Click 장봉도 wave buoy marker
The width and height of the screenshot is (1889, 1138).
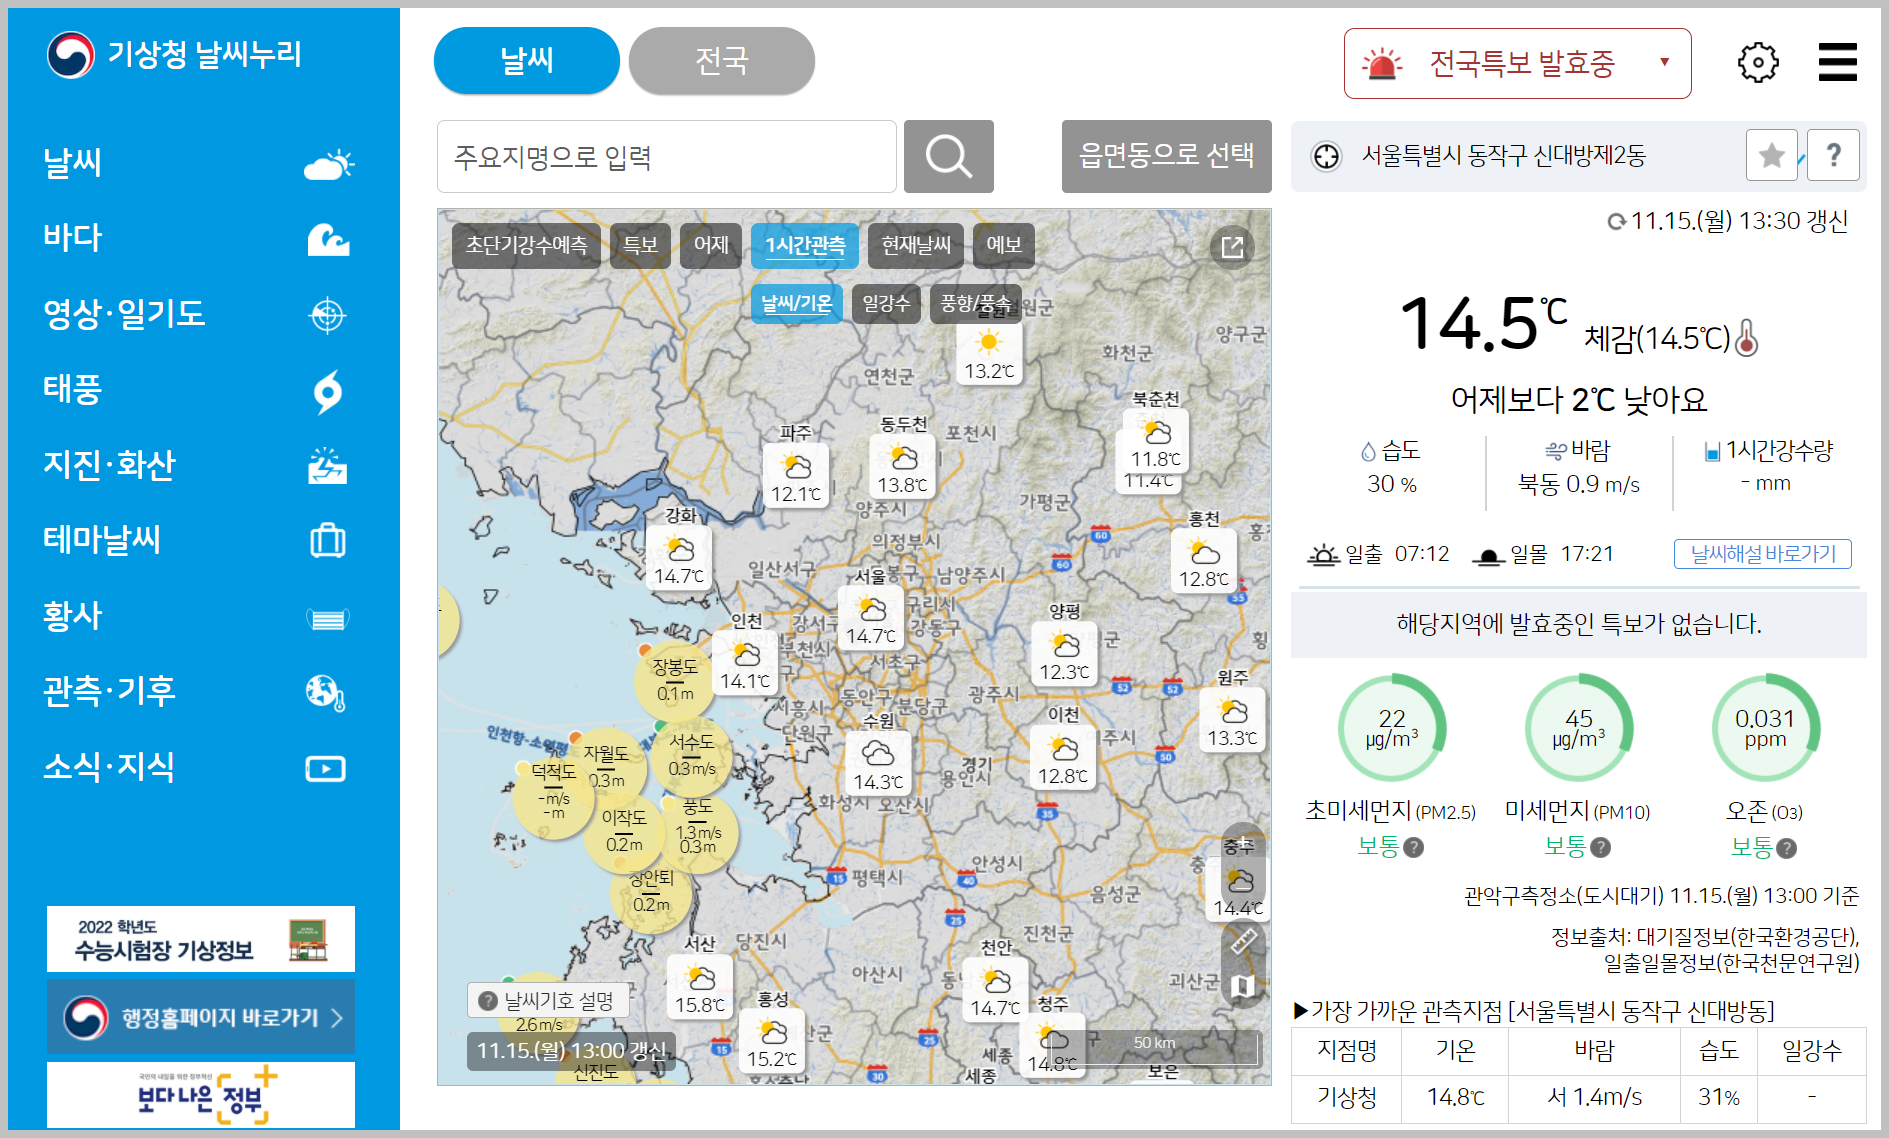pyautogui.click(x=675, y=681)
